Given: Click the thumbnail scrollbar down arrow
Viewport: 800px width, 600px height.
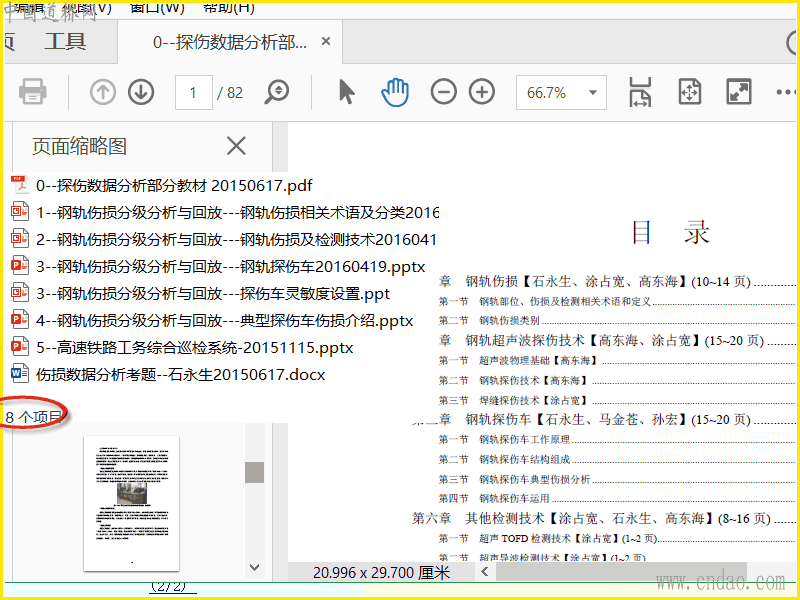Looking at the screenshot, I should click(x=254, y=567).
